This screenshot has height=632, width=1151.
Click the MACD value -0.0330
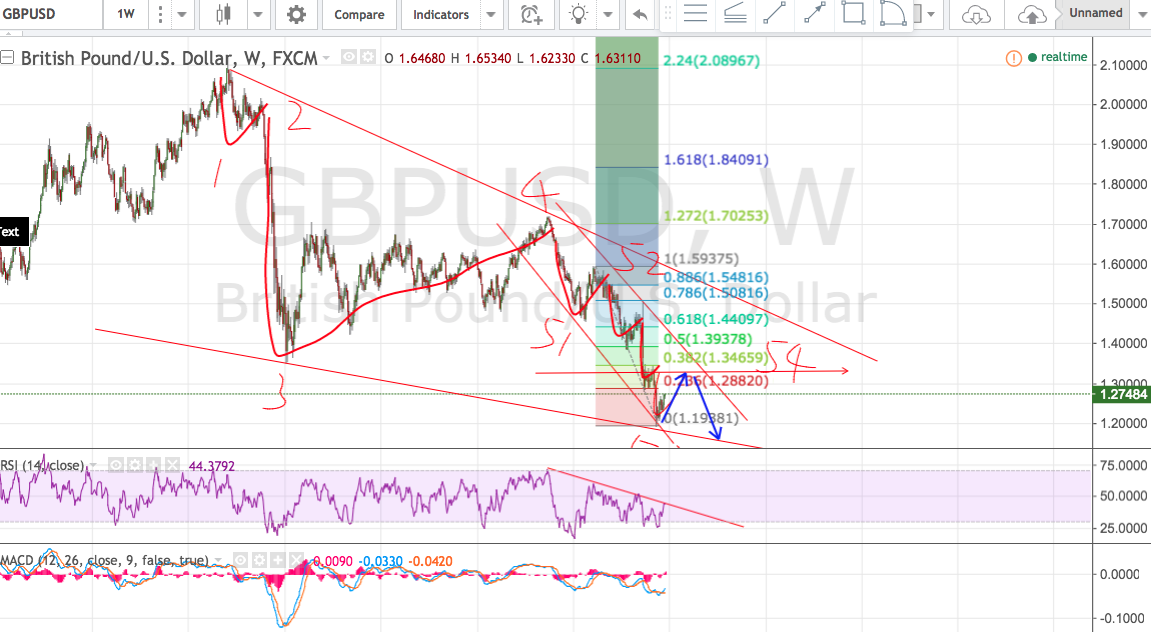point(380,562)
